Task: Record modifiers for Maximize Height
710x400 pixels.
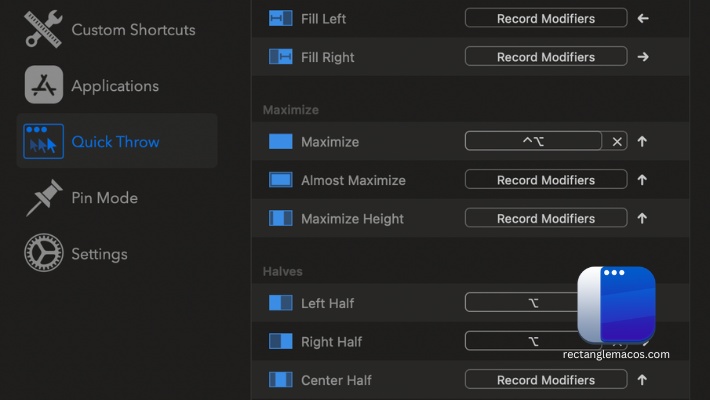Action: [546, 218]
